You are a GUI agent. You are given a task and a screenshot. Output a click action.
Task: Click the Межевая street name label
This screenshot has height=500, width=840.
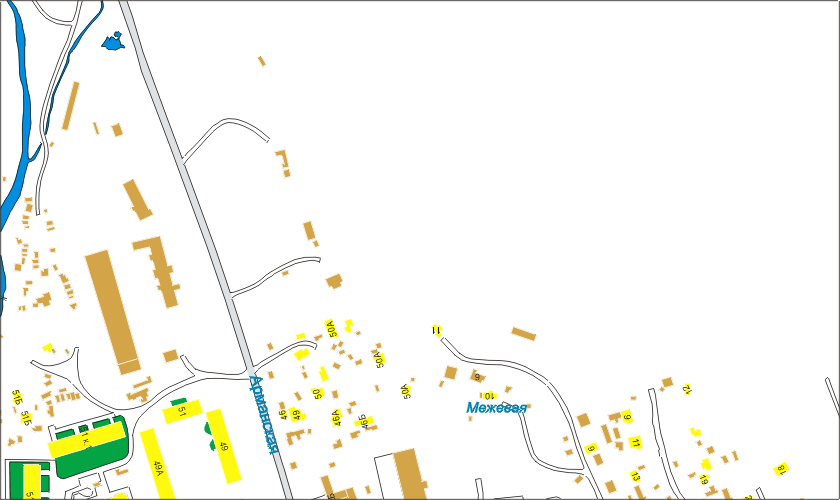(496, 407)
